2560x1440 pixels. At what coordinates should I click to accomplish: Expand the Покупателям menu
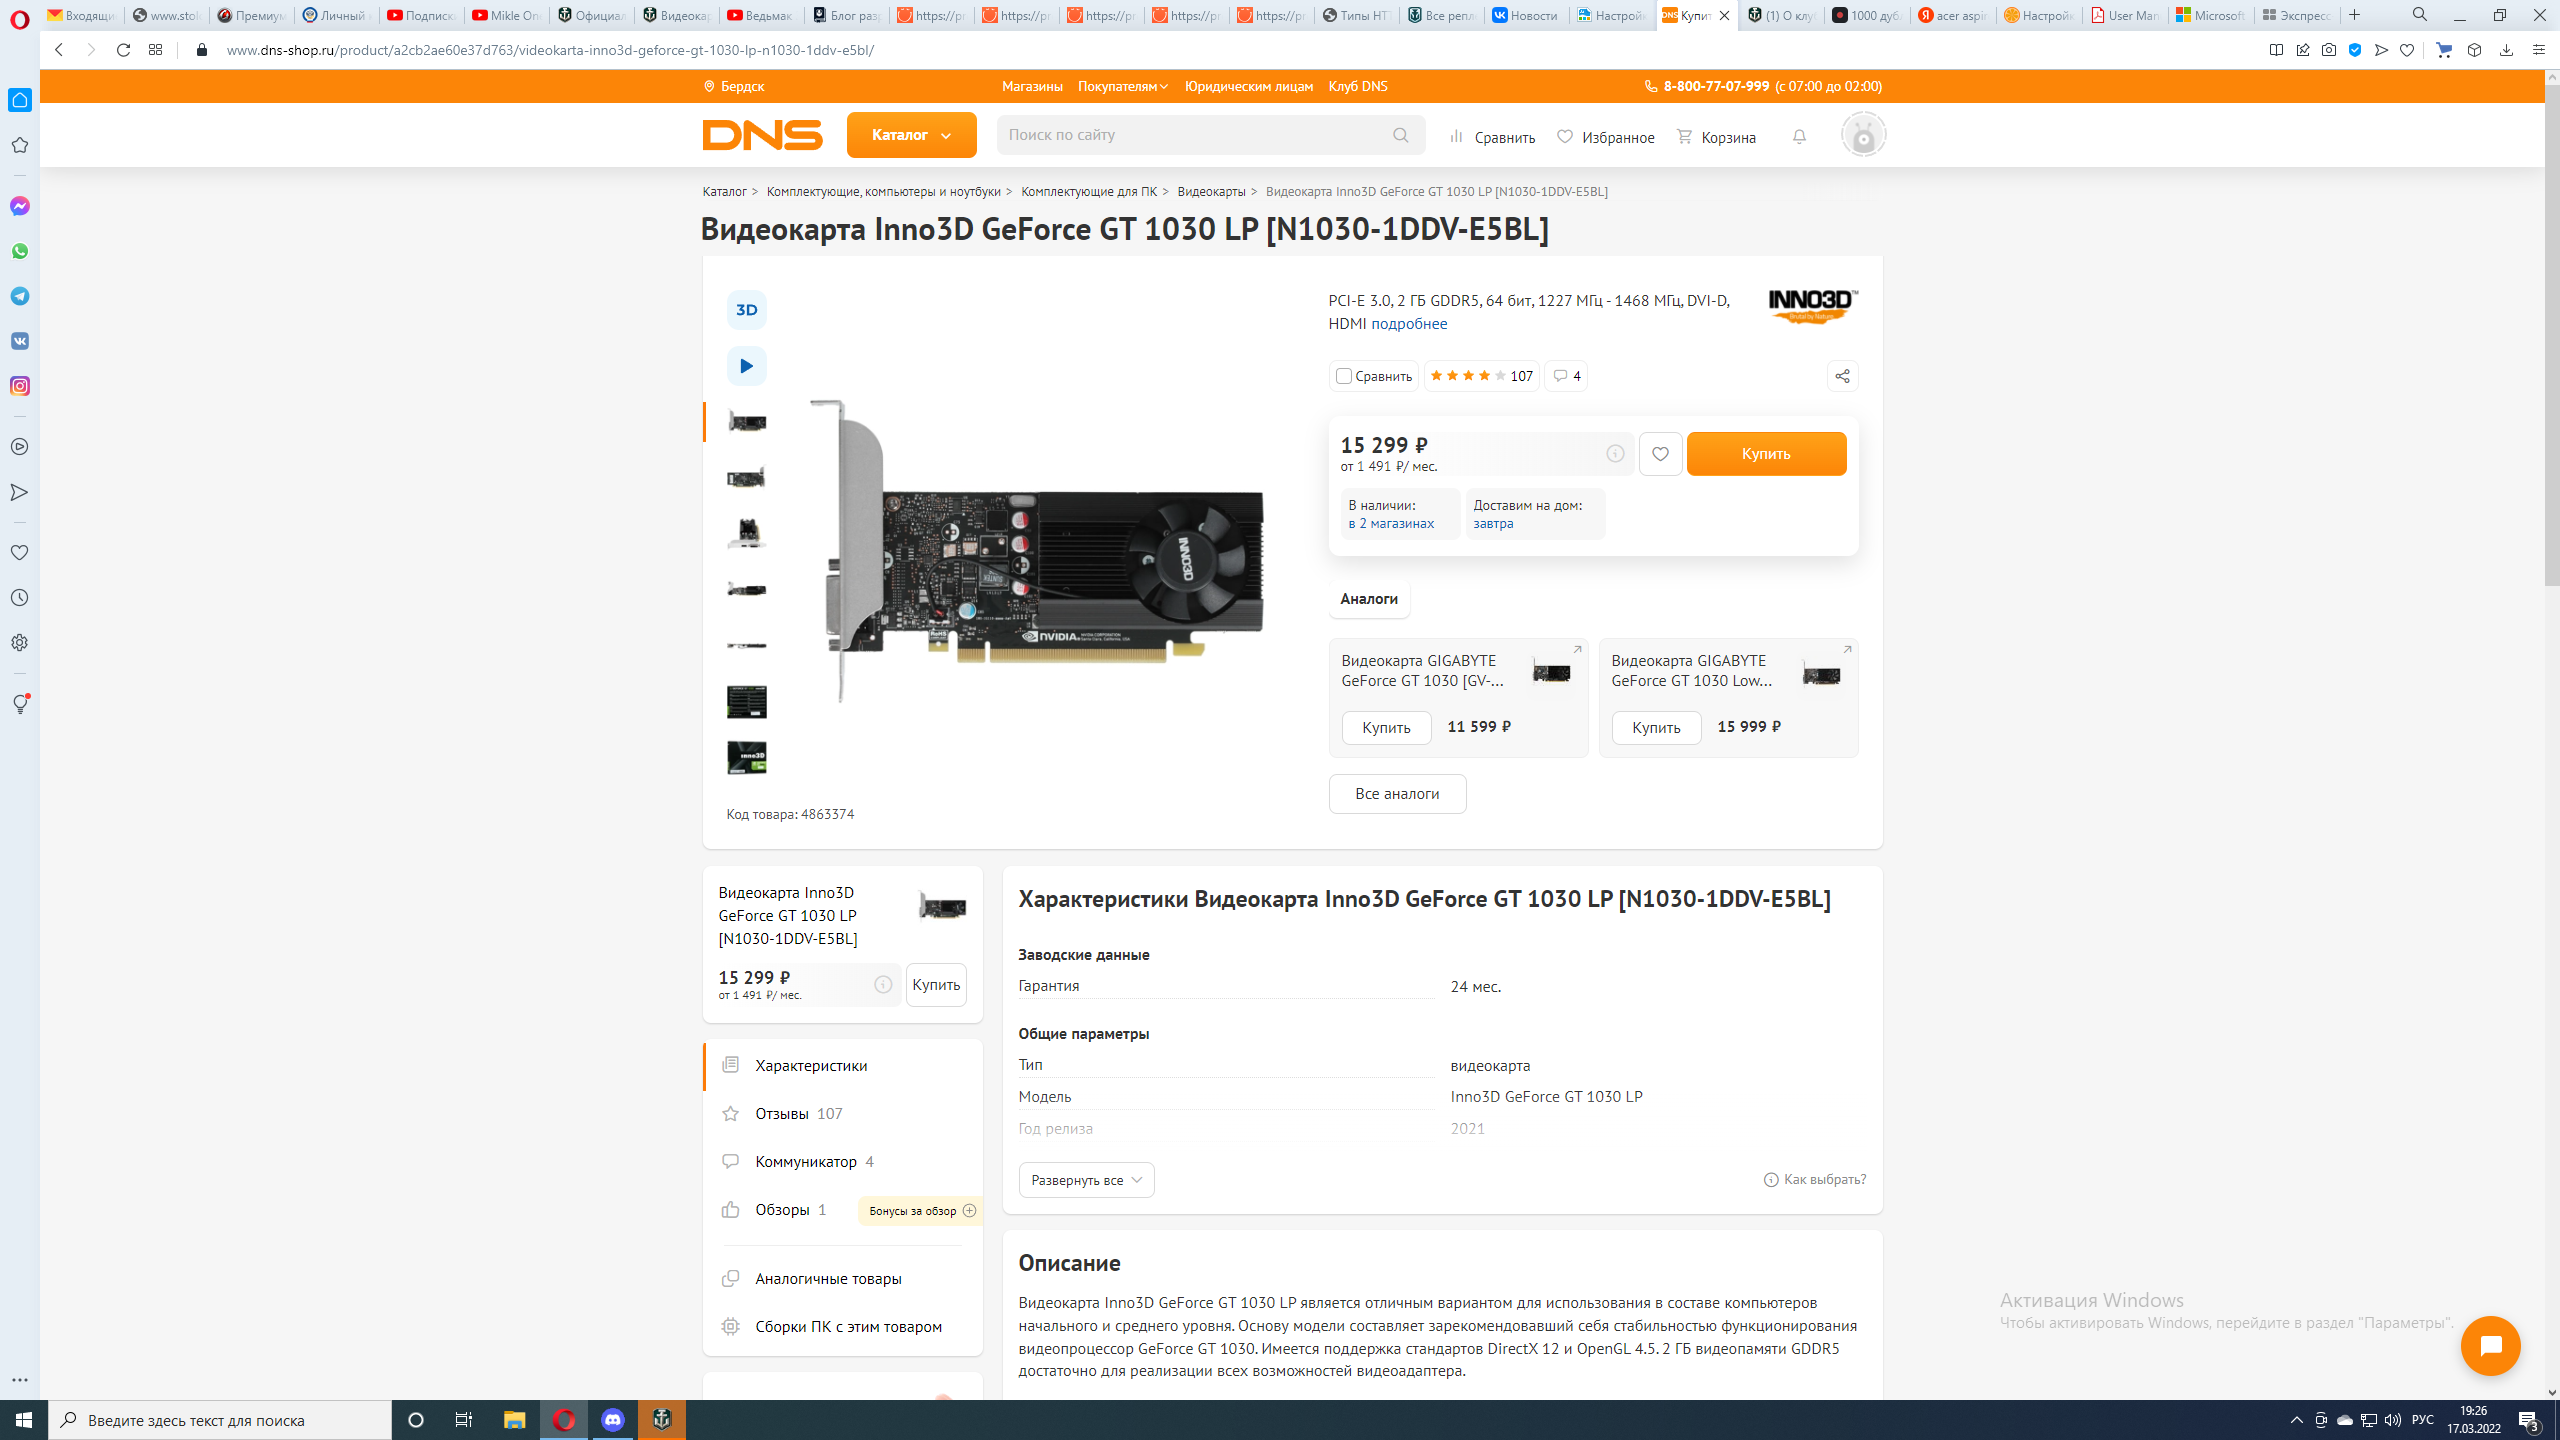1123,87
